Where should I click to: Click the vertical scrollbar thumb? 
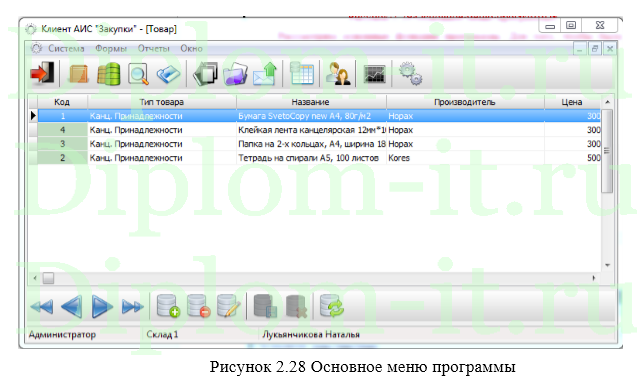tap(607, 151)
